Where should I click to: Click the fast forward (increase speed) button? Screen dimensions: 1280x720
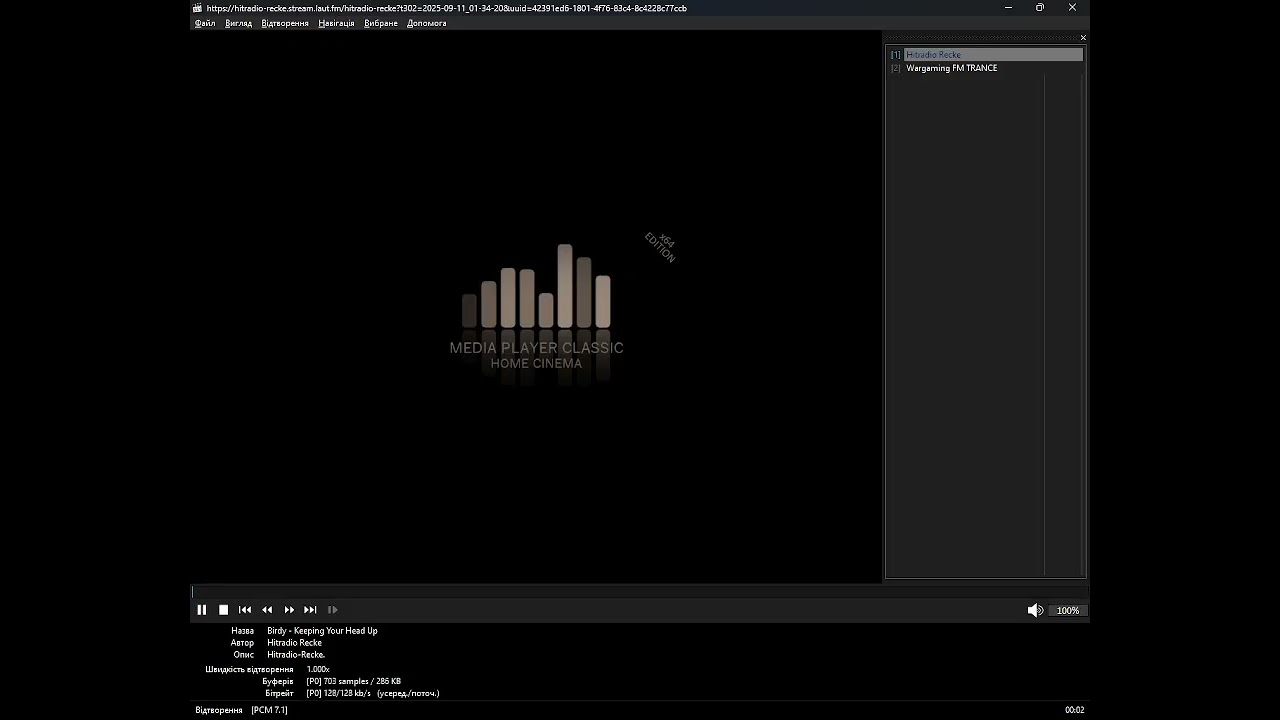click(289, 610)
